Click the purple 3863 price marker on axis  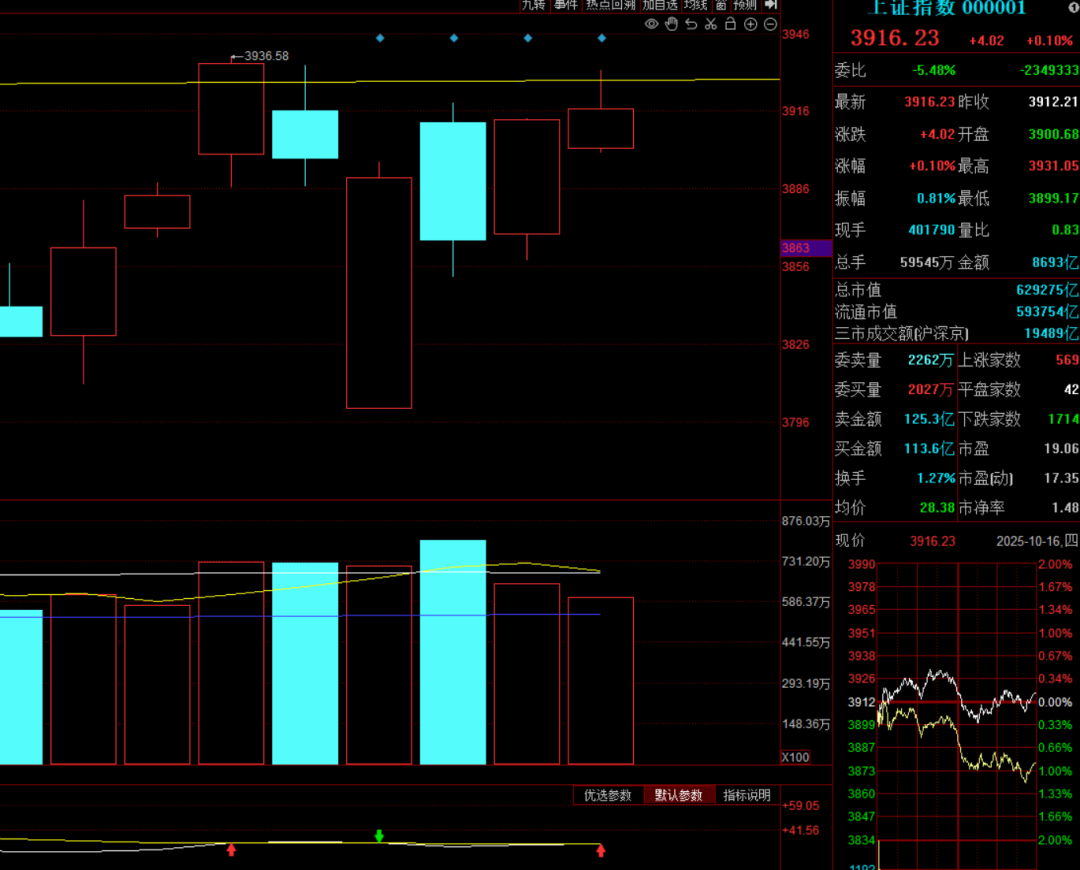click(806, 248)
